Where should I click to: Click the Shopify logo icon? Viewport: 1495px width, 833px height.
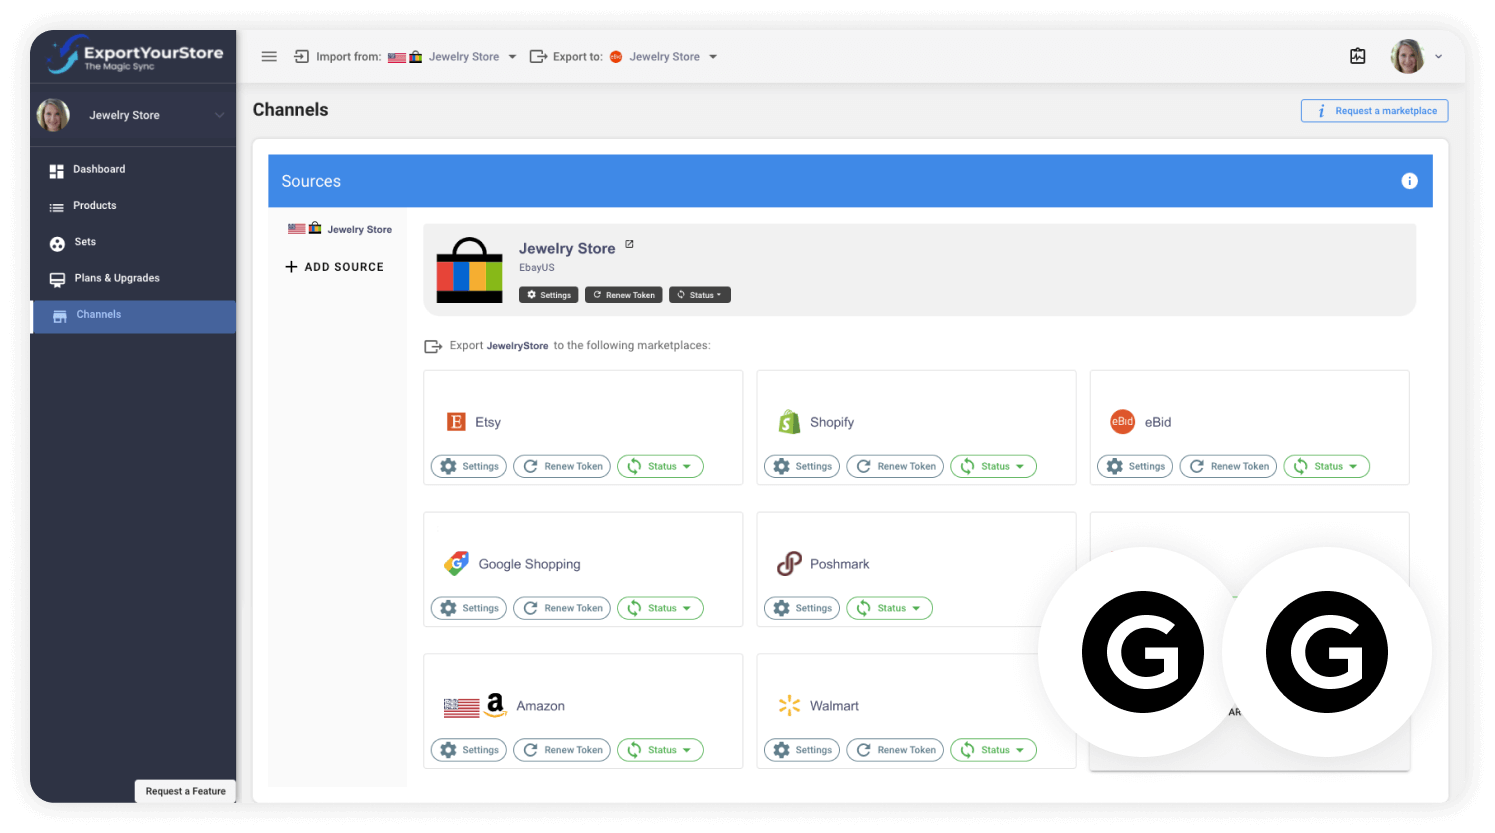pos(789,422)
